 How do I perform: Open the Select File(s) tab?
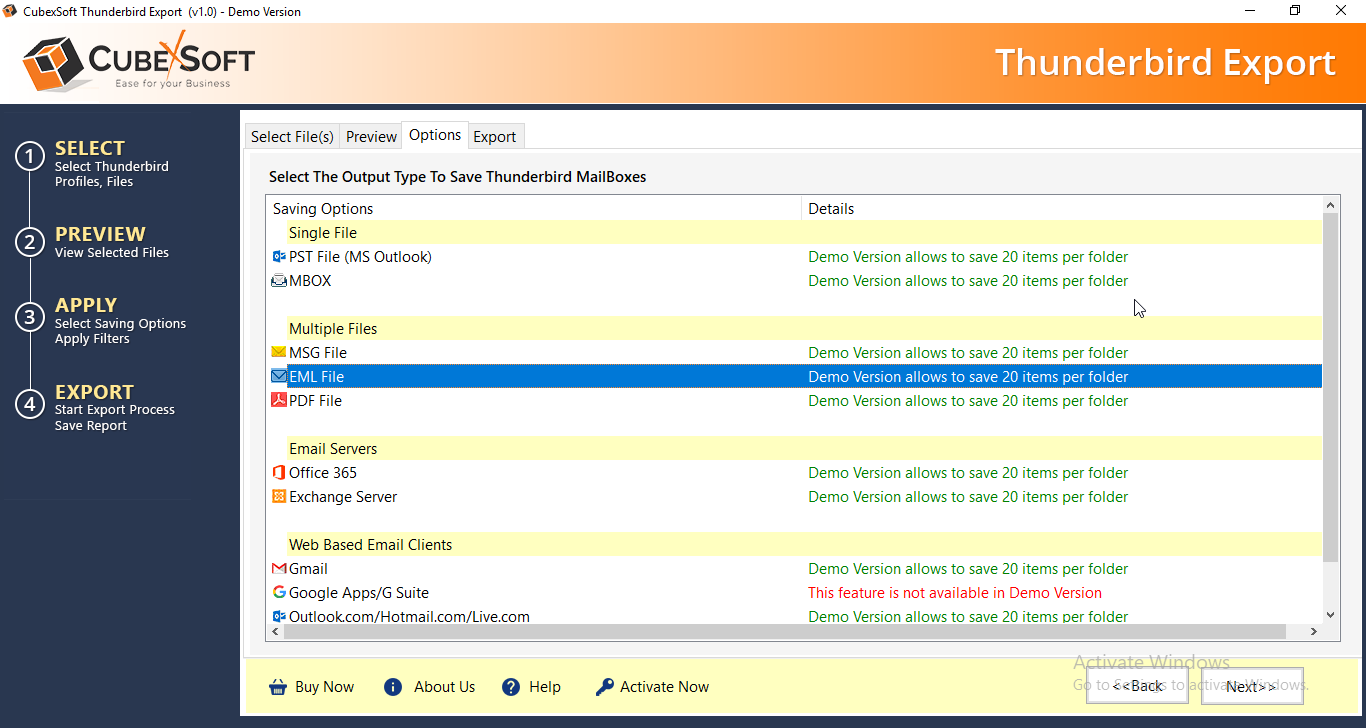(x=292, y=137)
